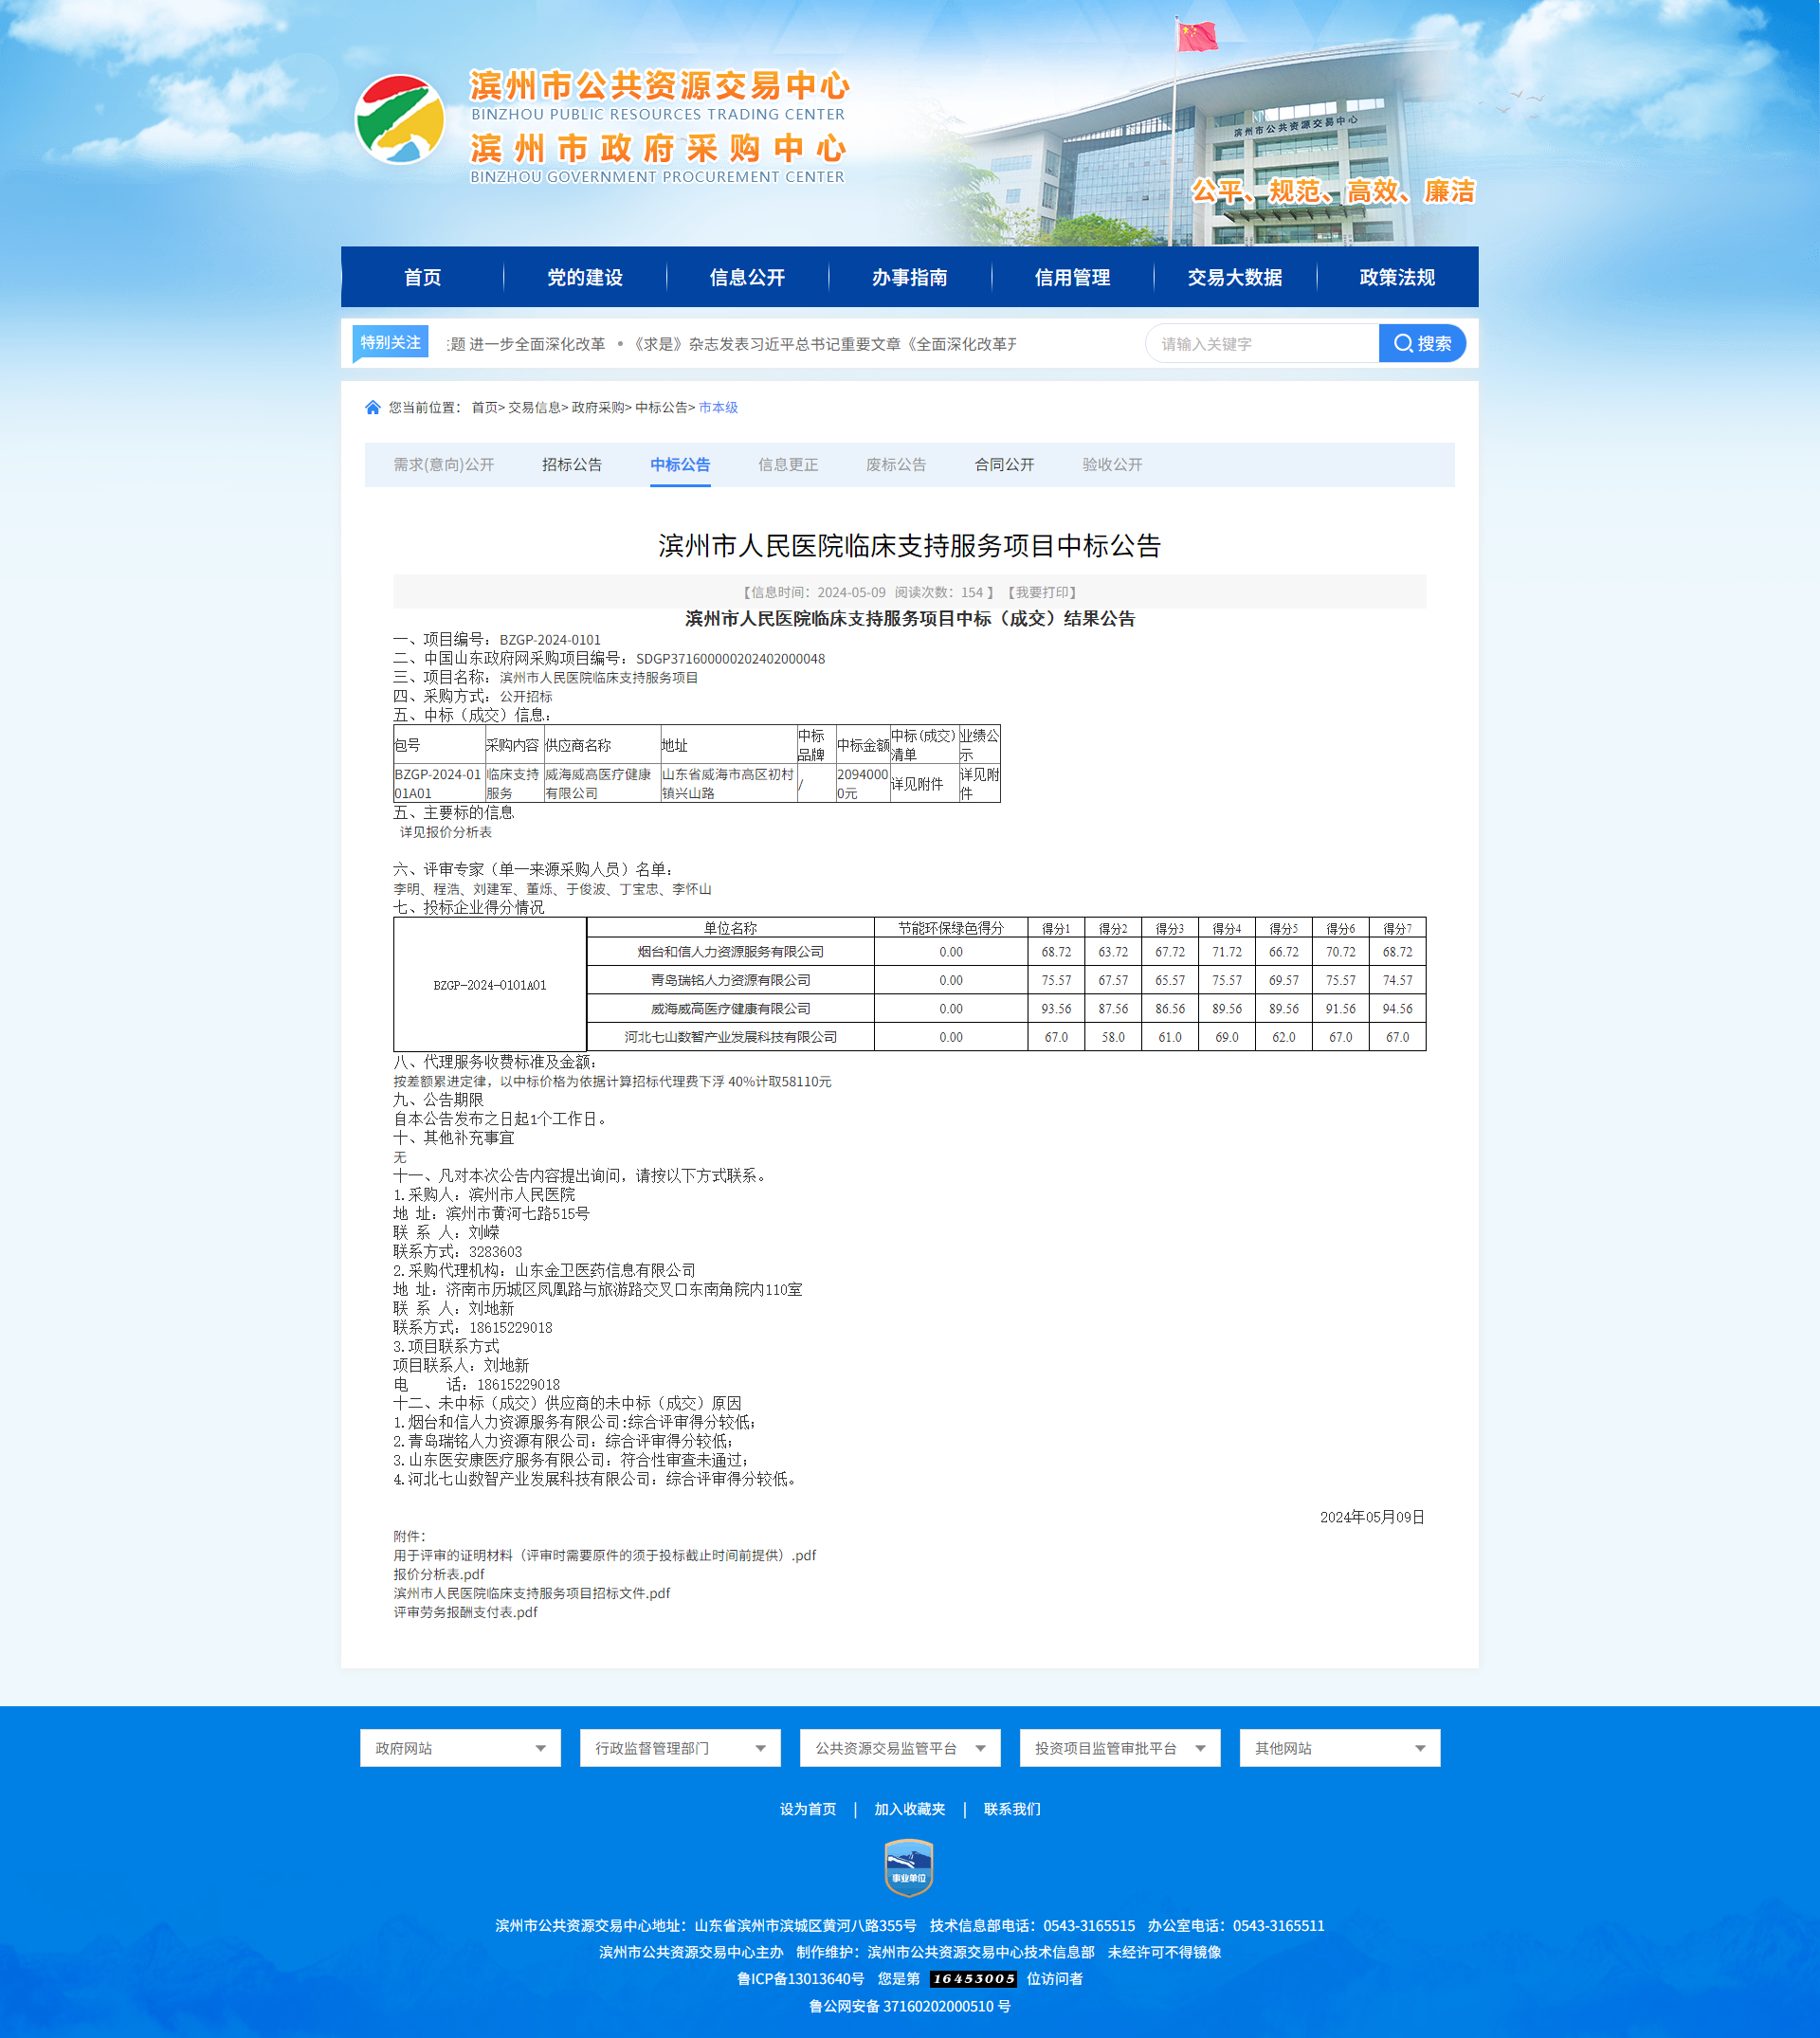Click the 事业单位 badge icon in footer
The height and width of the screenshot is (2038, 1820).
pos(909,1867)
